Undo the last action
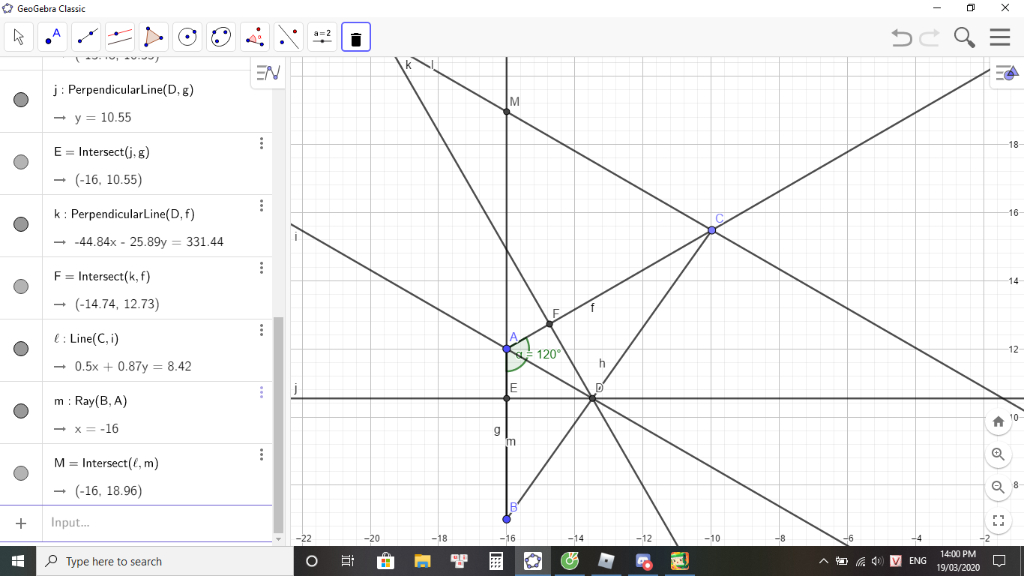Image resolution: width=1024 pixels, height=576 pixels. (x=902, y=37)
